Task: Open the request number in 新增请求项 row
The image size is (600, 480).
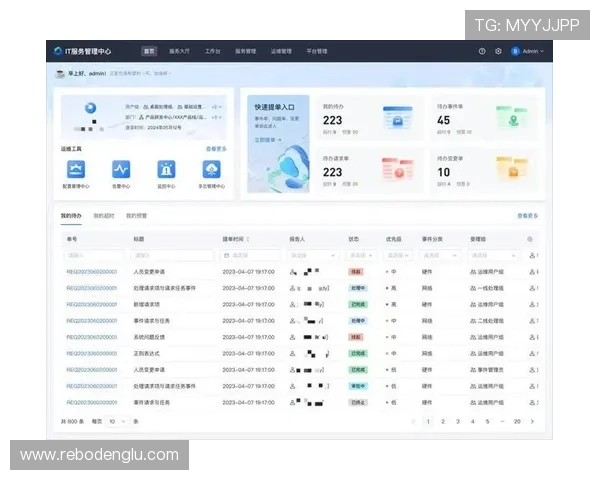Action: pos(92,305)
